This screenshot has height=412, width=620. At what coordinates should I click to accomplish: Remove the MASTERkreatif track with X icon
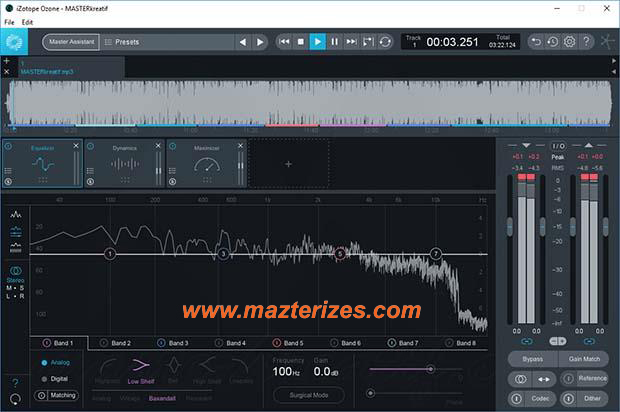coord(7,72)
